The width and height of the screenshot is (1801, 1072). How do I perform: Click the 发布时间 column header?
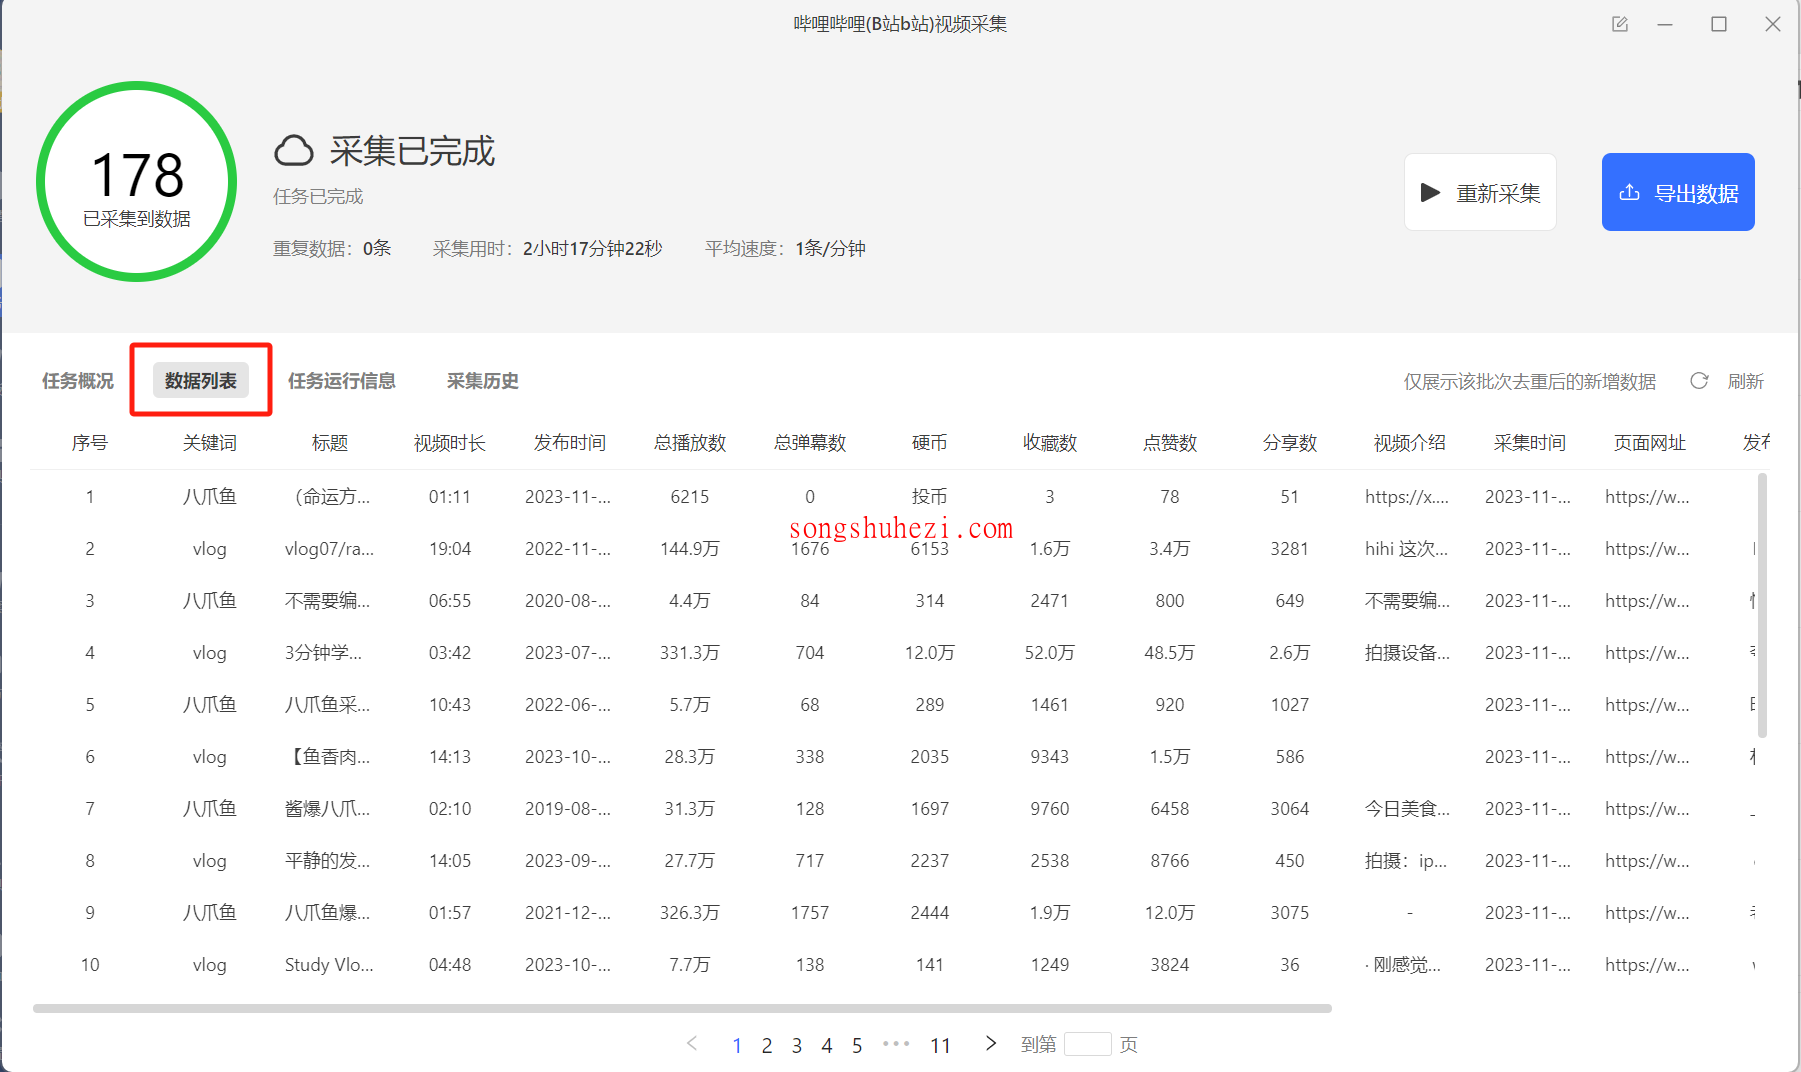(570, 443)
